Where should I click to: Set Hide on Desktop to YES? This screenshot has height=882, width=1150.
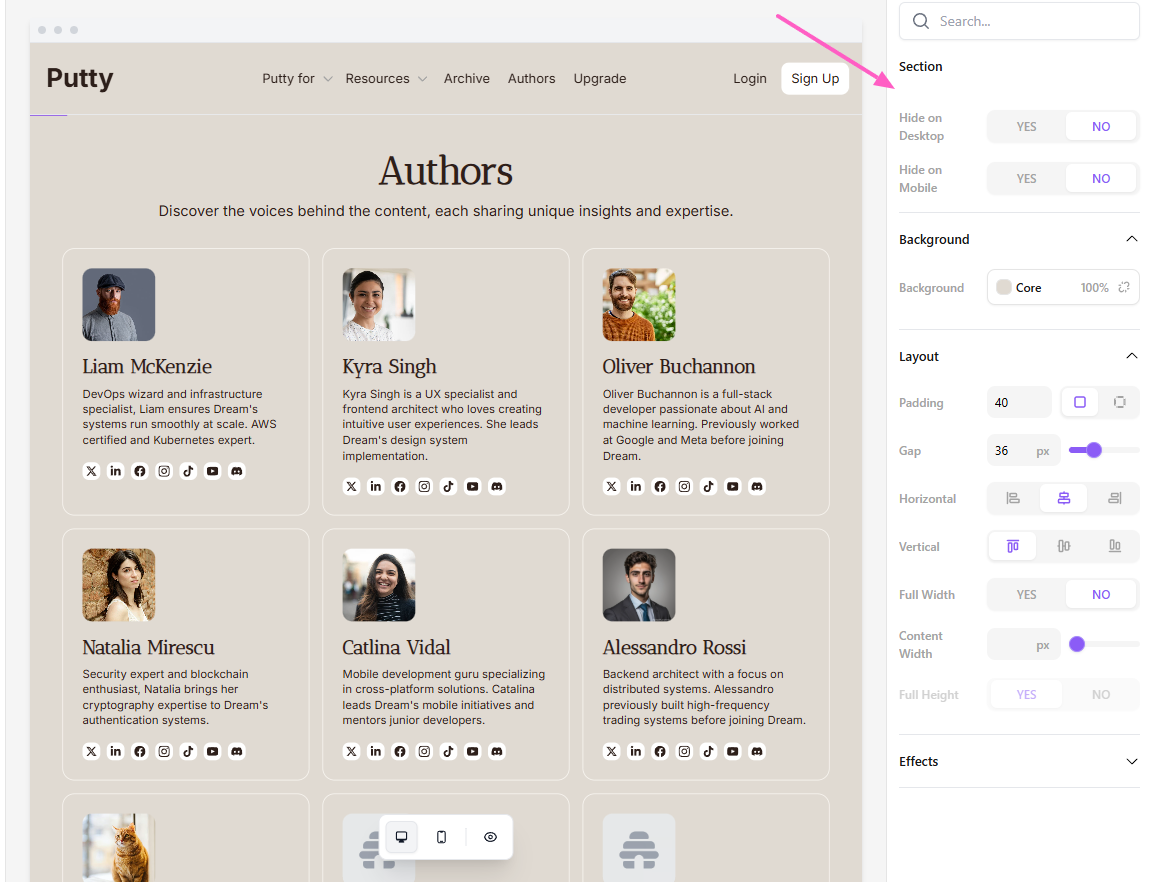coord(1026,127)
